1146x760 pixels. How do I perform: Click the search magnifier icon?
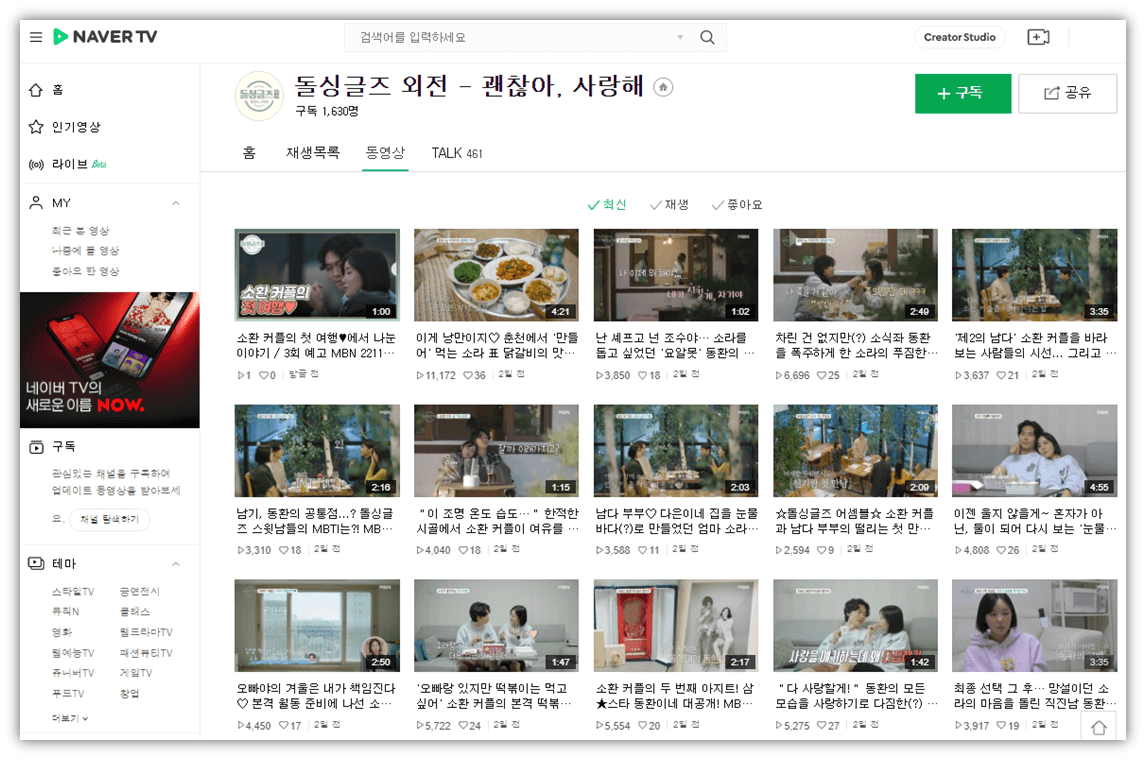(707, 37)
